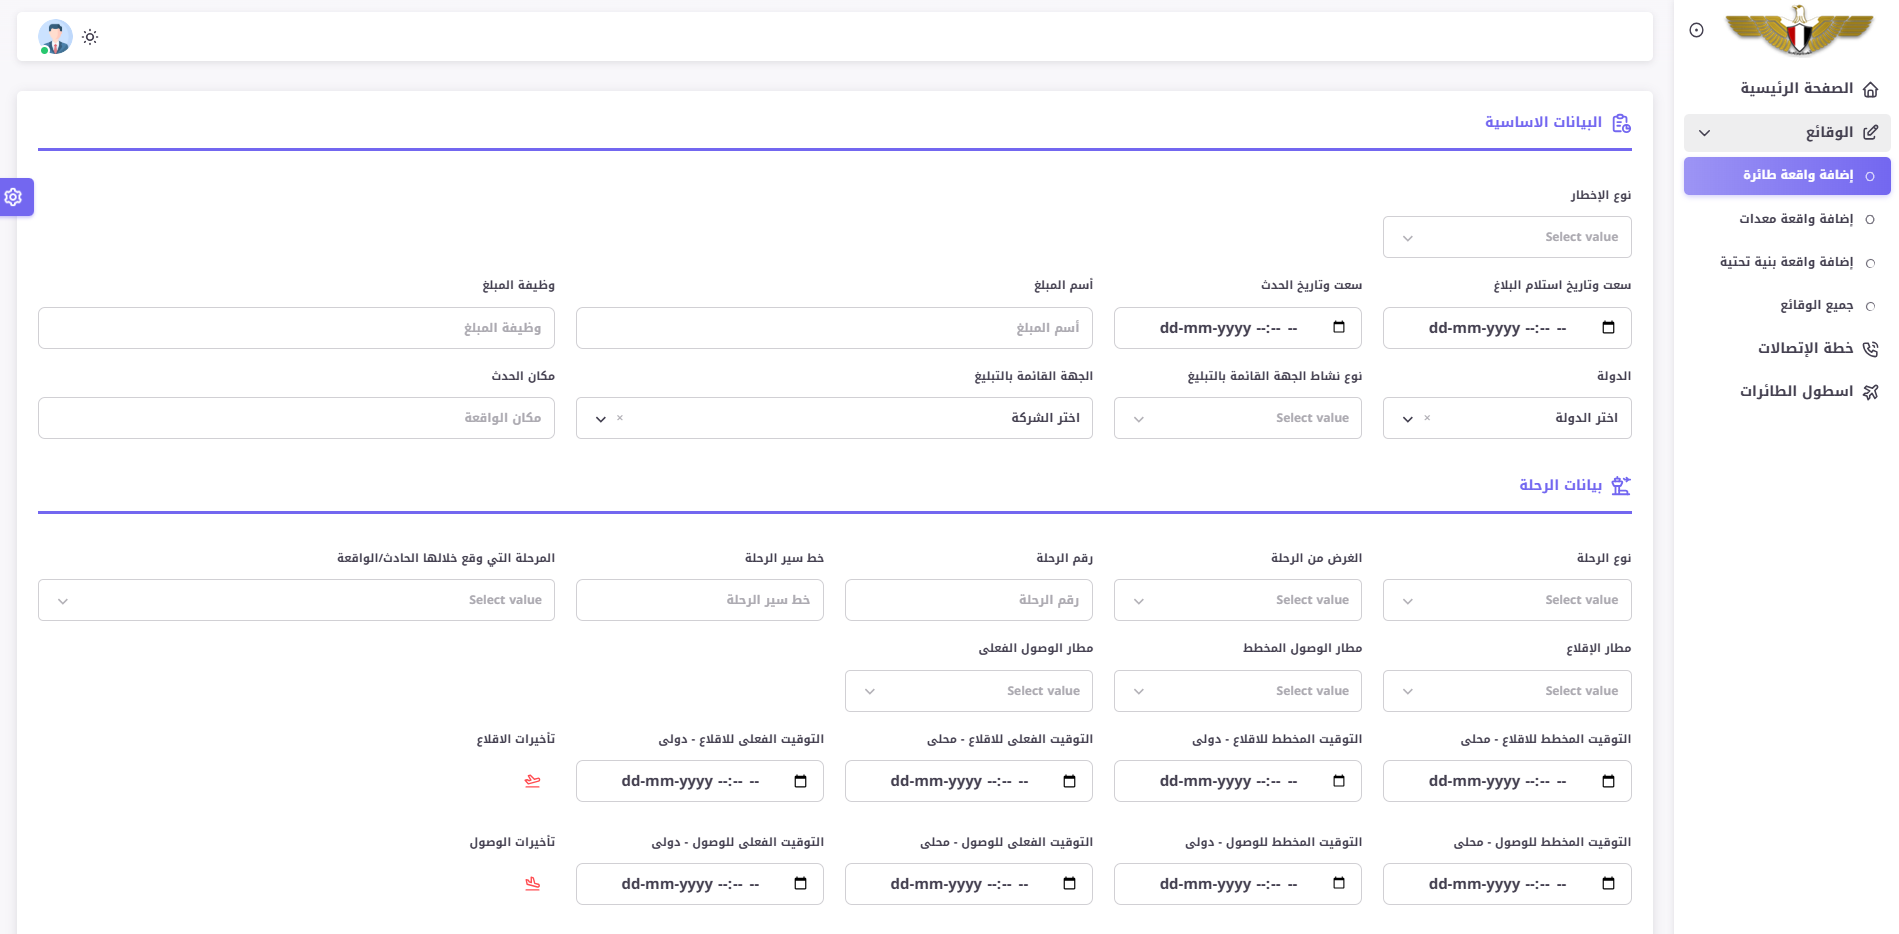Screen dimensions: 1899x934
Task: Open the نوع الإخطار dropdown
Action: [1506, 237]
